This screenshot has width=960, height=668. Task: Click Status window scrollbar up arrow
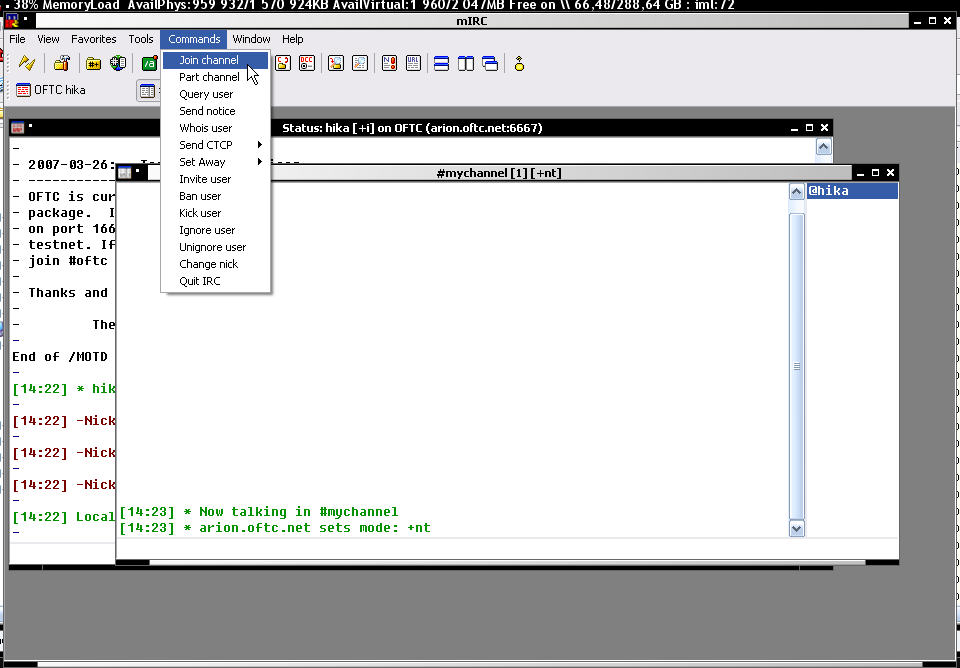[823, 146]
